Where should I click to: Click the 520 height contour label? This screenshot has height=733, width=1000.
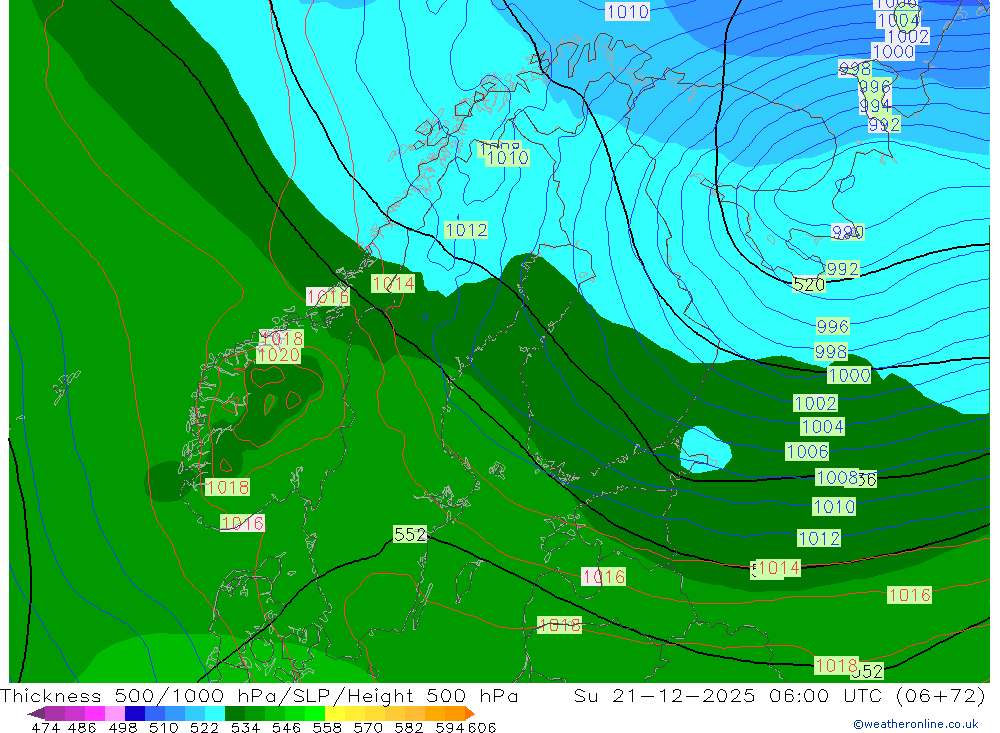(x=809, y=285)
